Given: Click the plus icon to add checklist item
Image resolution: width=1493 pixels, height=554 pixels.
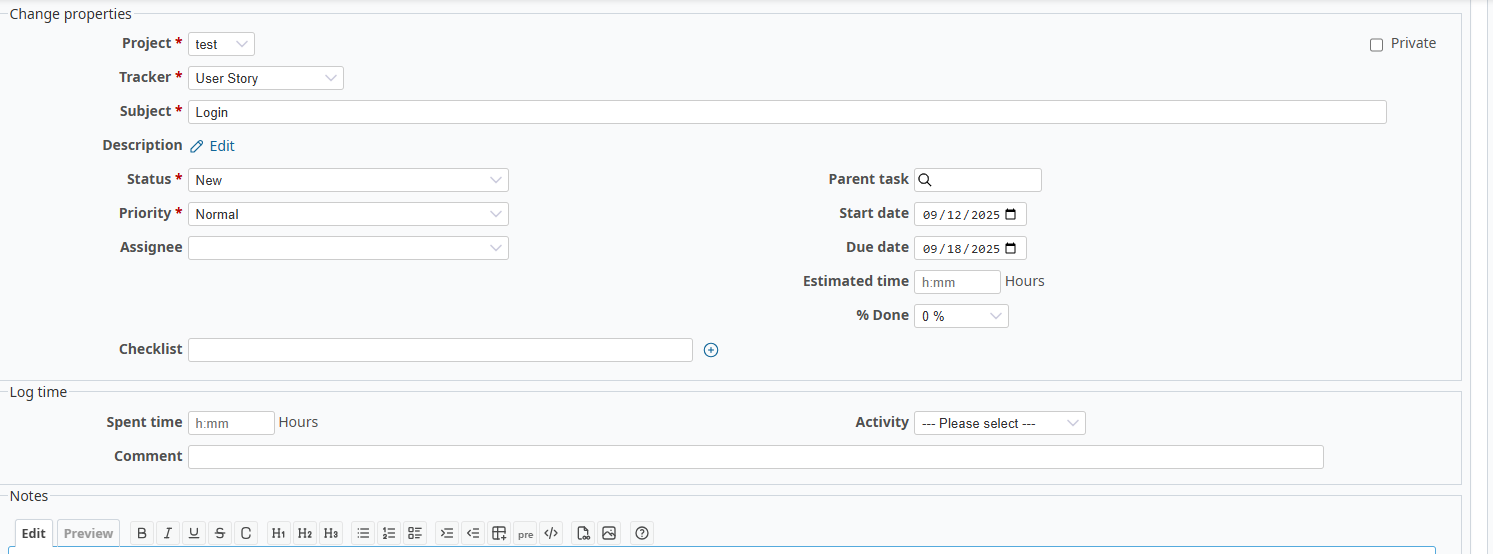Looking at the screenshot, I should [x=711, y=350].
